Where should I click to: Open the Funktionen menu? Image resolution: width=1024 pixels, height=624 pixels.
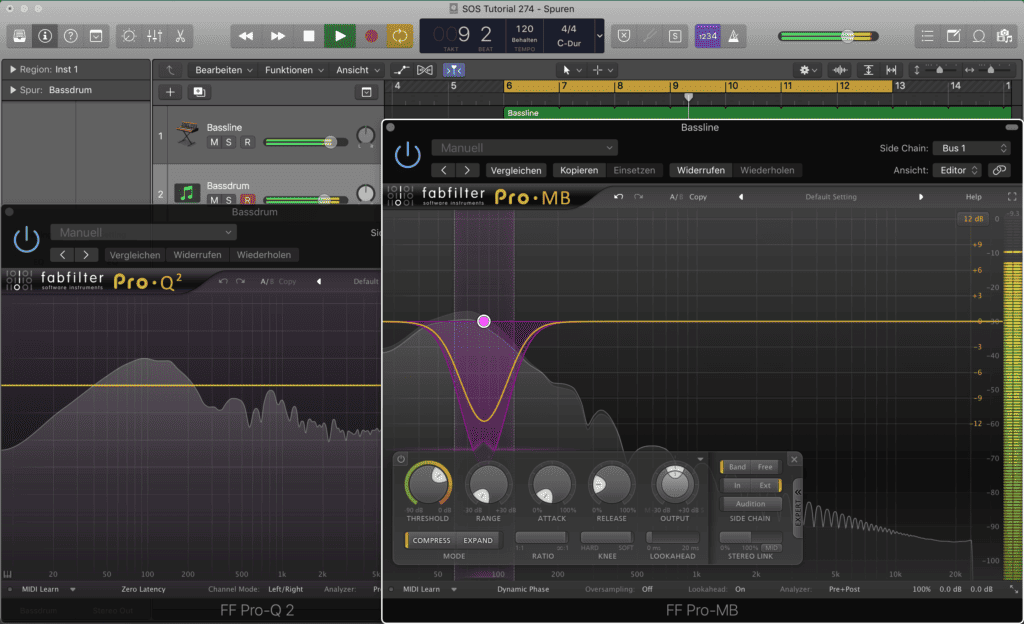293,70
